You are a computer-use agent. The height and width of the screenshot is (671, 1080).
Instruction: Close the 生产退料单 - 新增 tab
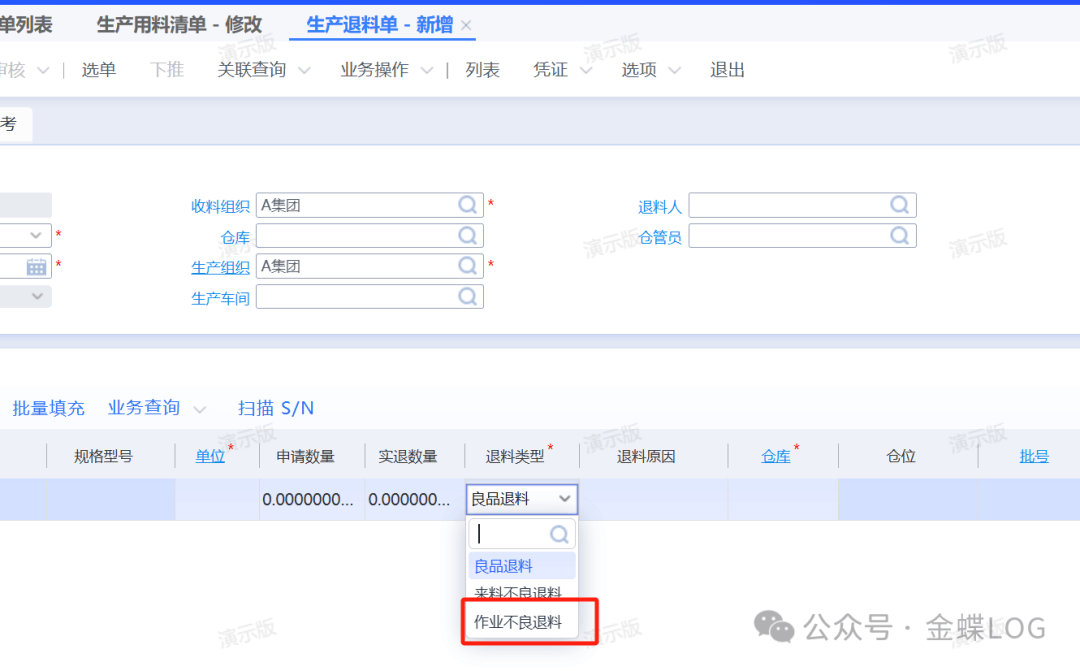(466, 25)
